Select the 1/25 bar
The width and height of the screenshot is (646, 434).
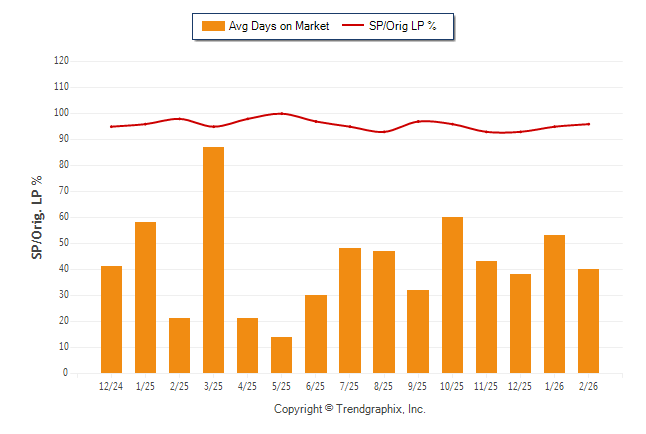(x=145, y=297)
